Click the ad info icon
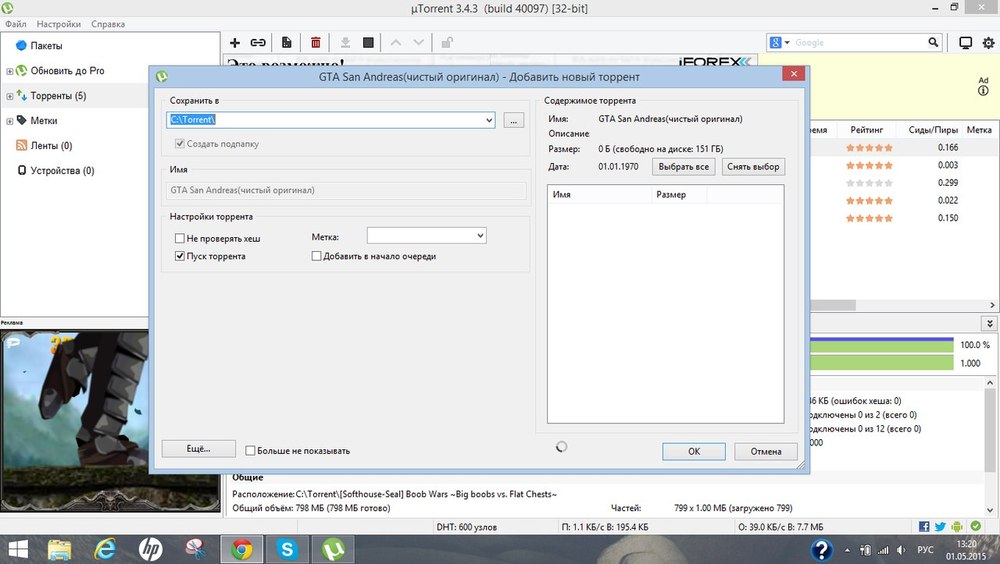The width and height of the screenshot is (1000, 564). tap(983, 91)
